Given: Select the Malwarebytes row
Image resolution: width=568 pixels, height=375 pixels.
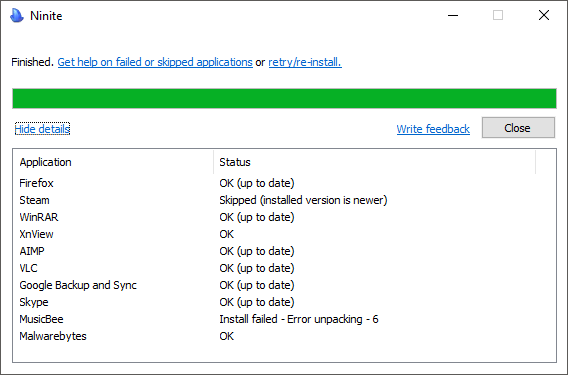Looking at the screenshot, I should pyautogui.click(x=284, y=336).
